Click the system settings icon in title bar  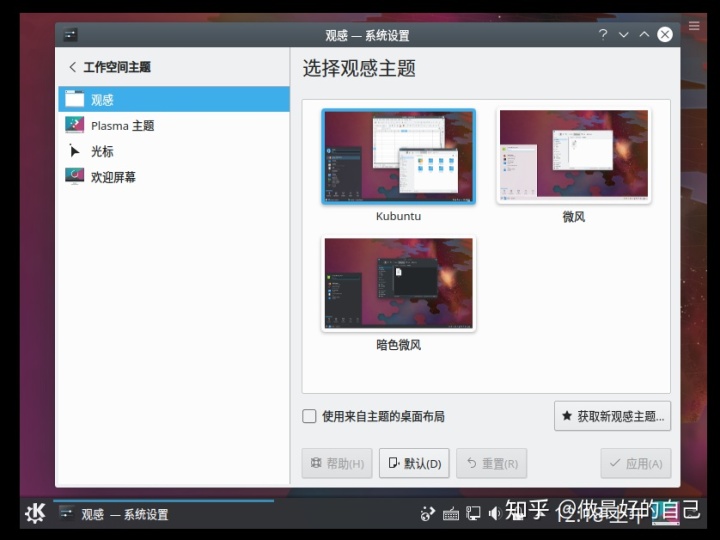70,34
